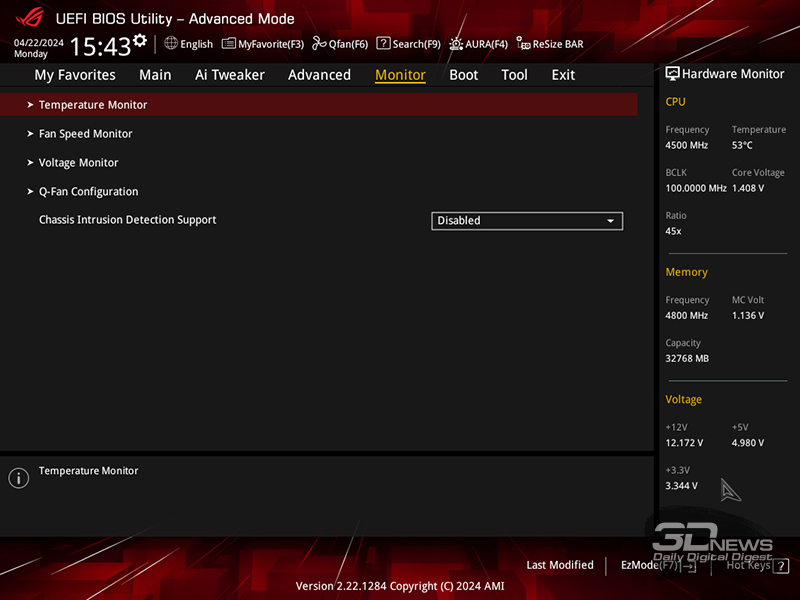Open Chassis Intrusion Detection dropdown showing Disabled
The height and width of the screenshot is (600, 800).
click(x=527, y=221)
